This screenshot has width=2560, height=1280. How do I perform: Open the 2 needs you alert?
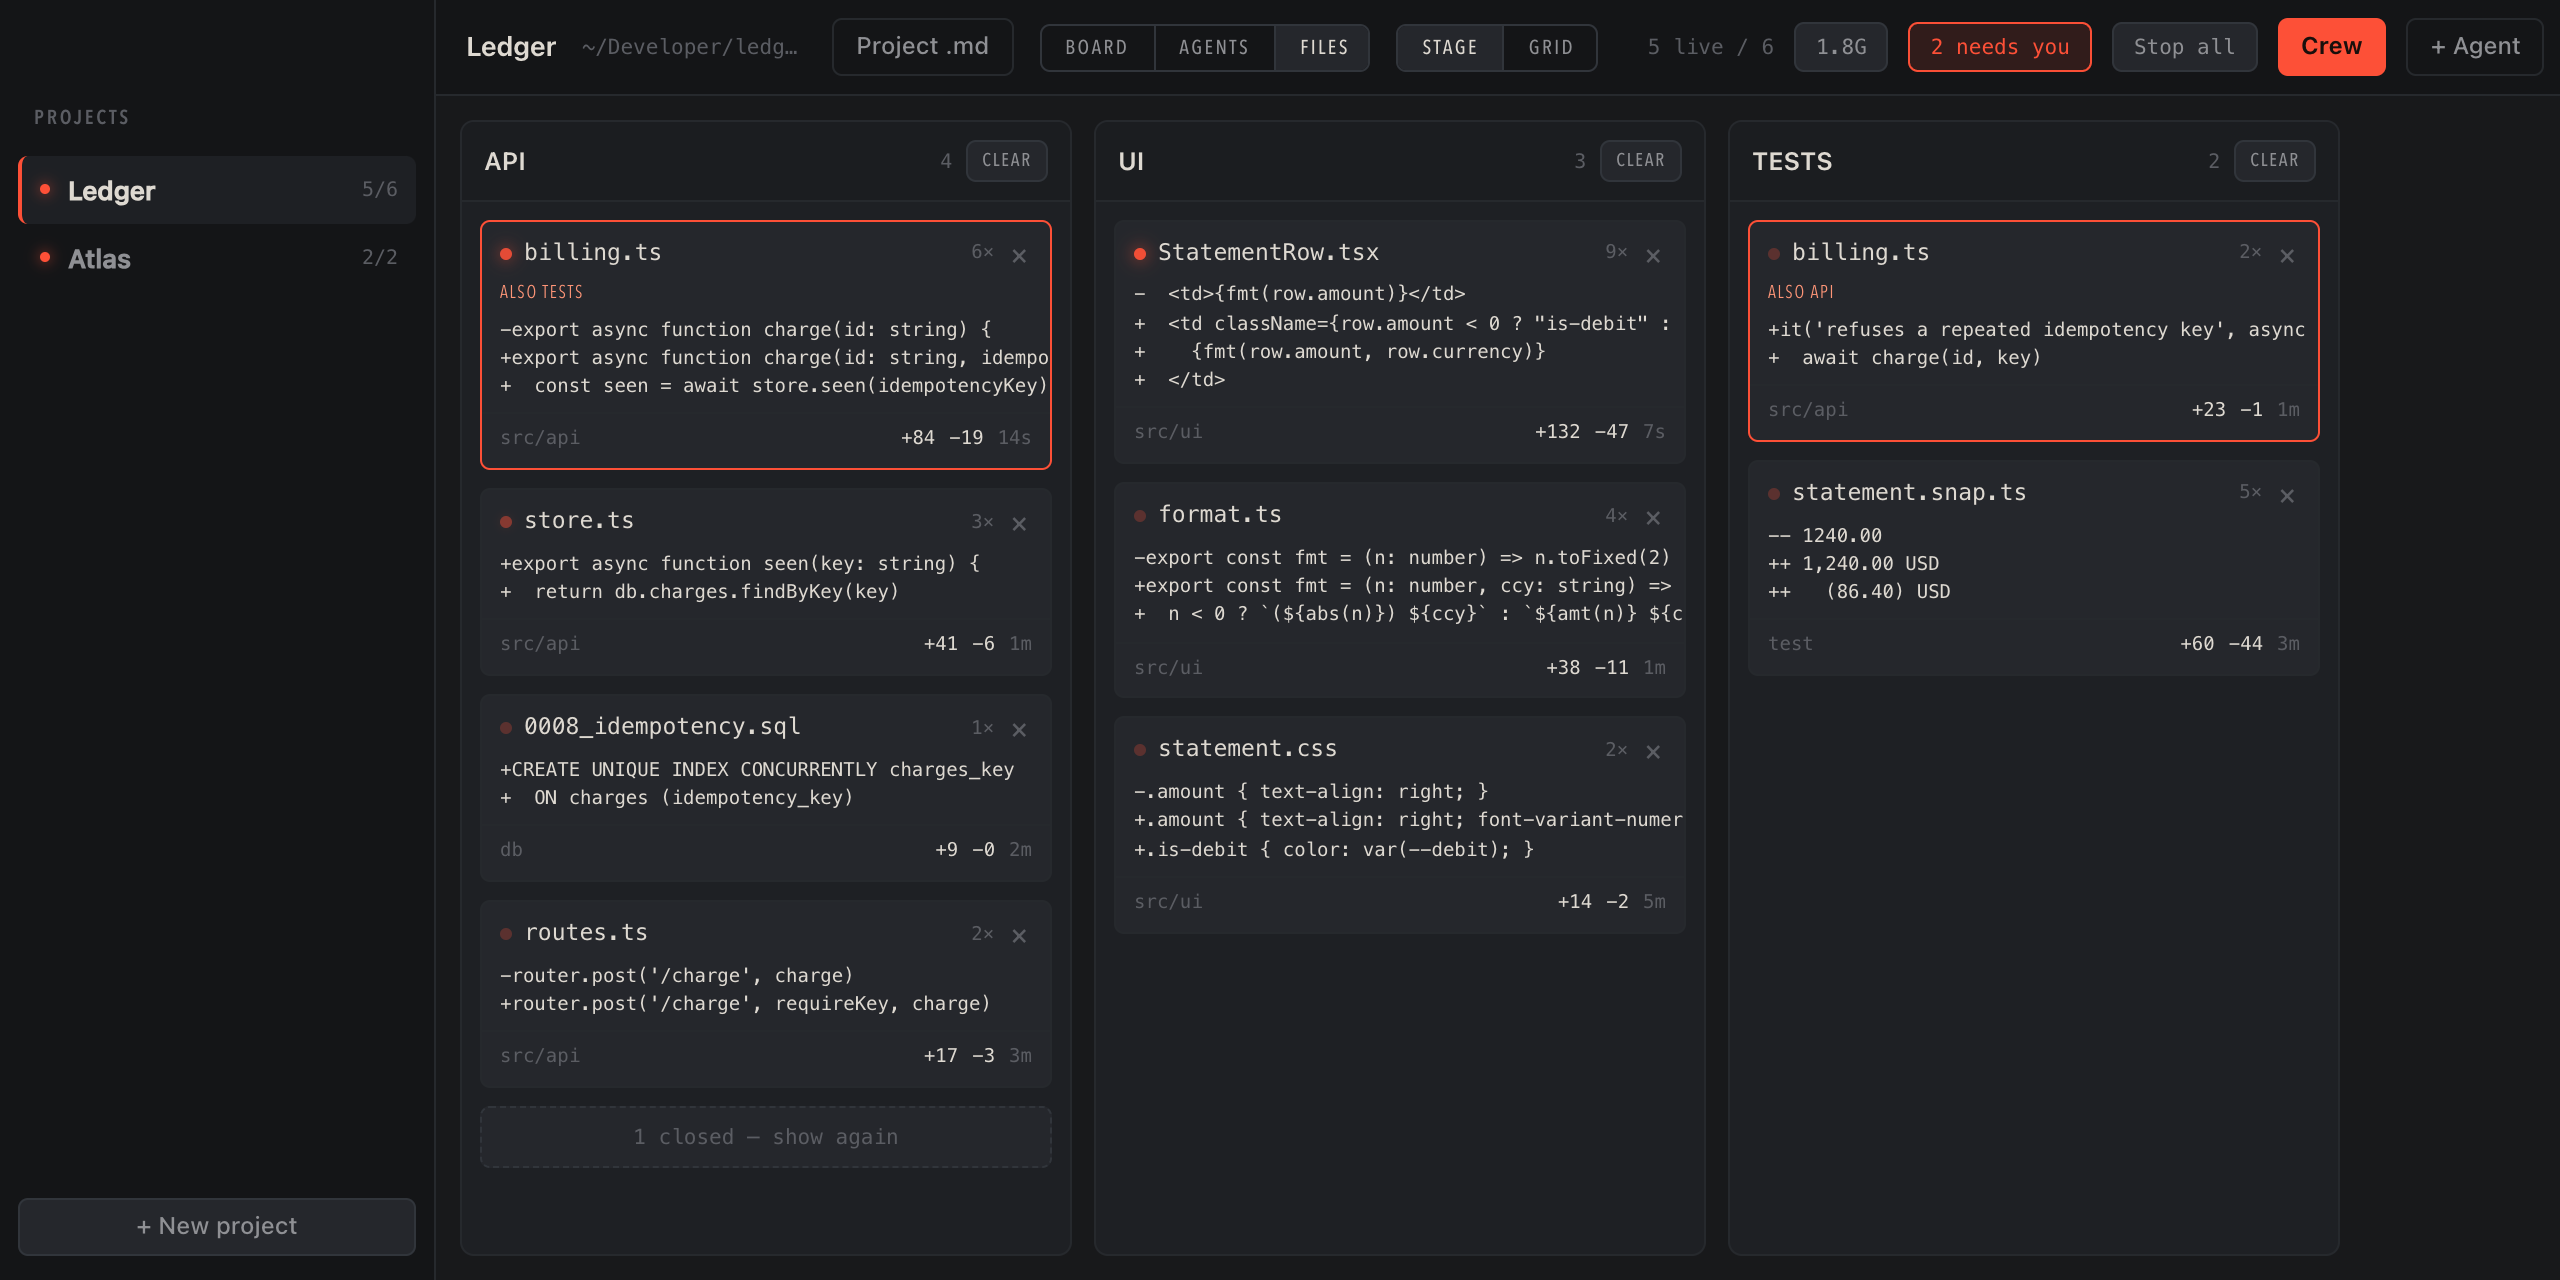point(2000,47)
